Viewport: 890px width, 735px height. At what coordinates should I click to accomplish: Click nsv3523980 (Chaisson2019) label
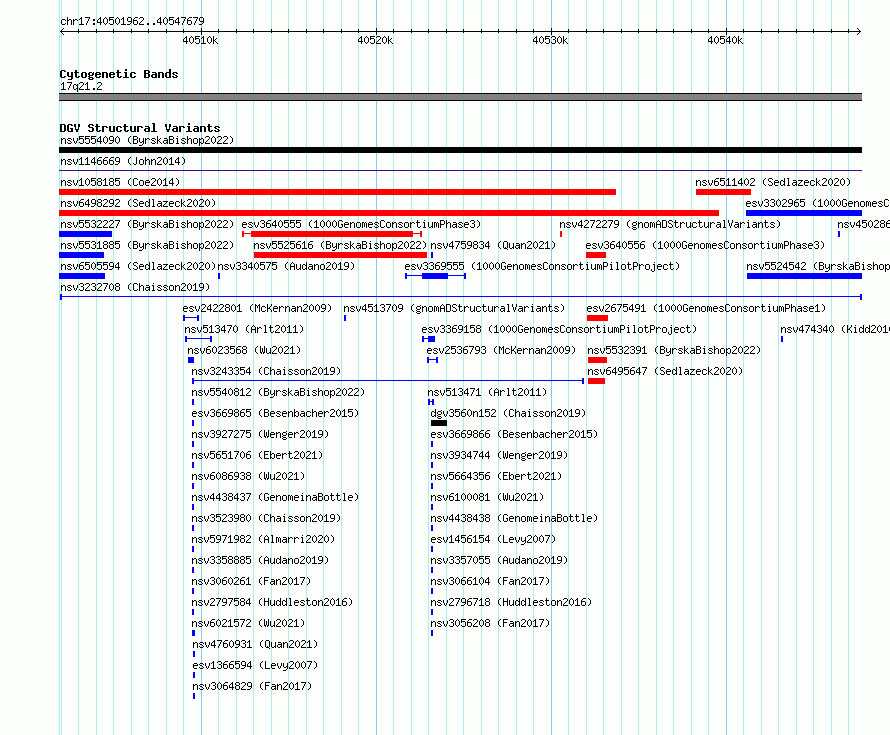(266, 518)
